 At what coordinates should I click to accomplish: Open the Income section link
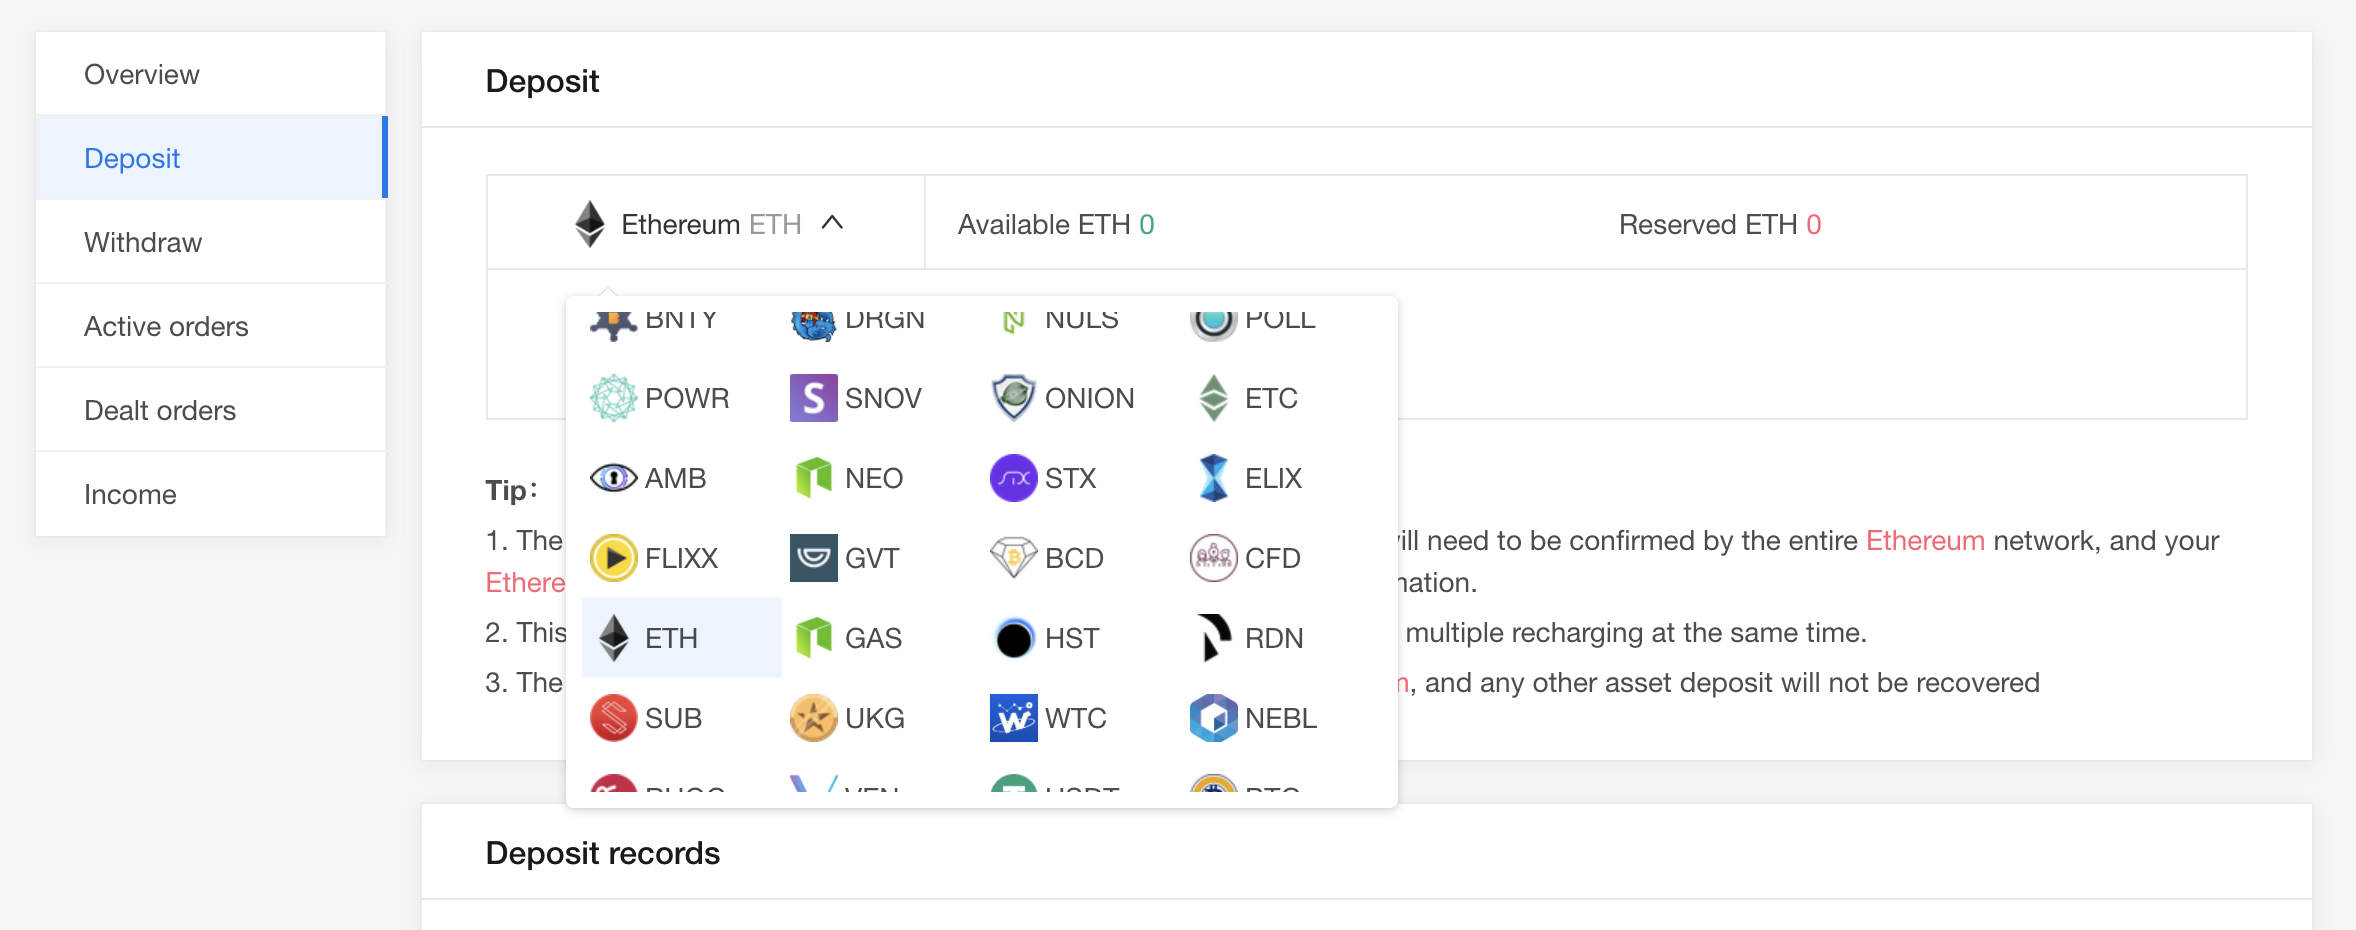tap(130, 494)
